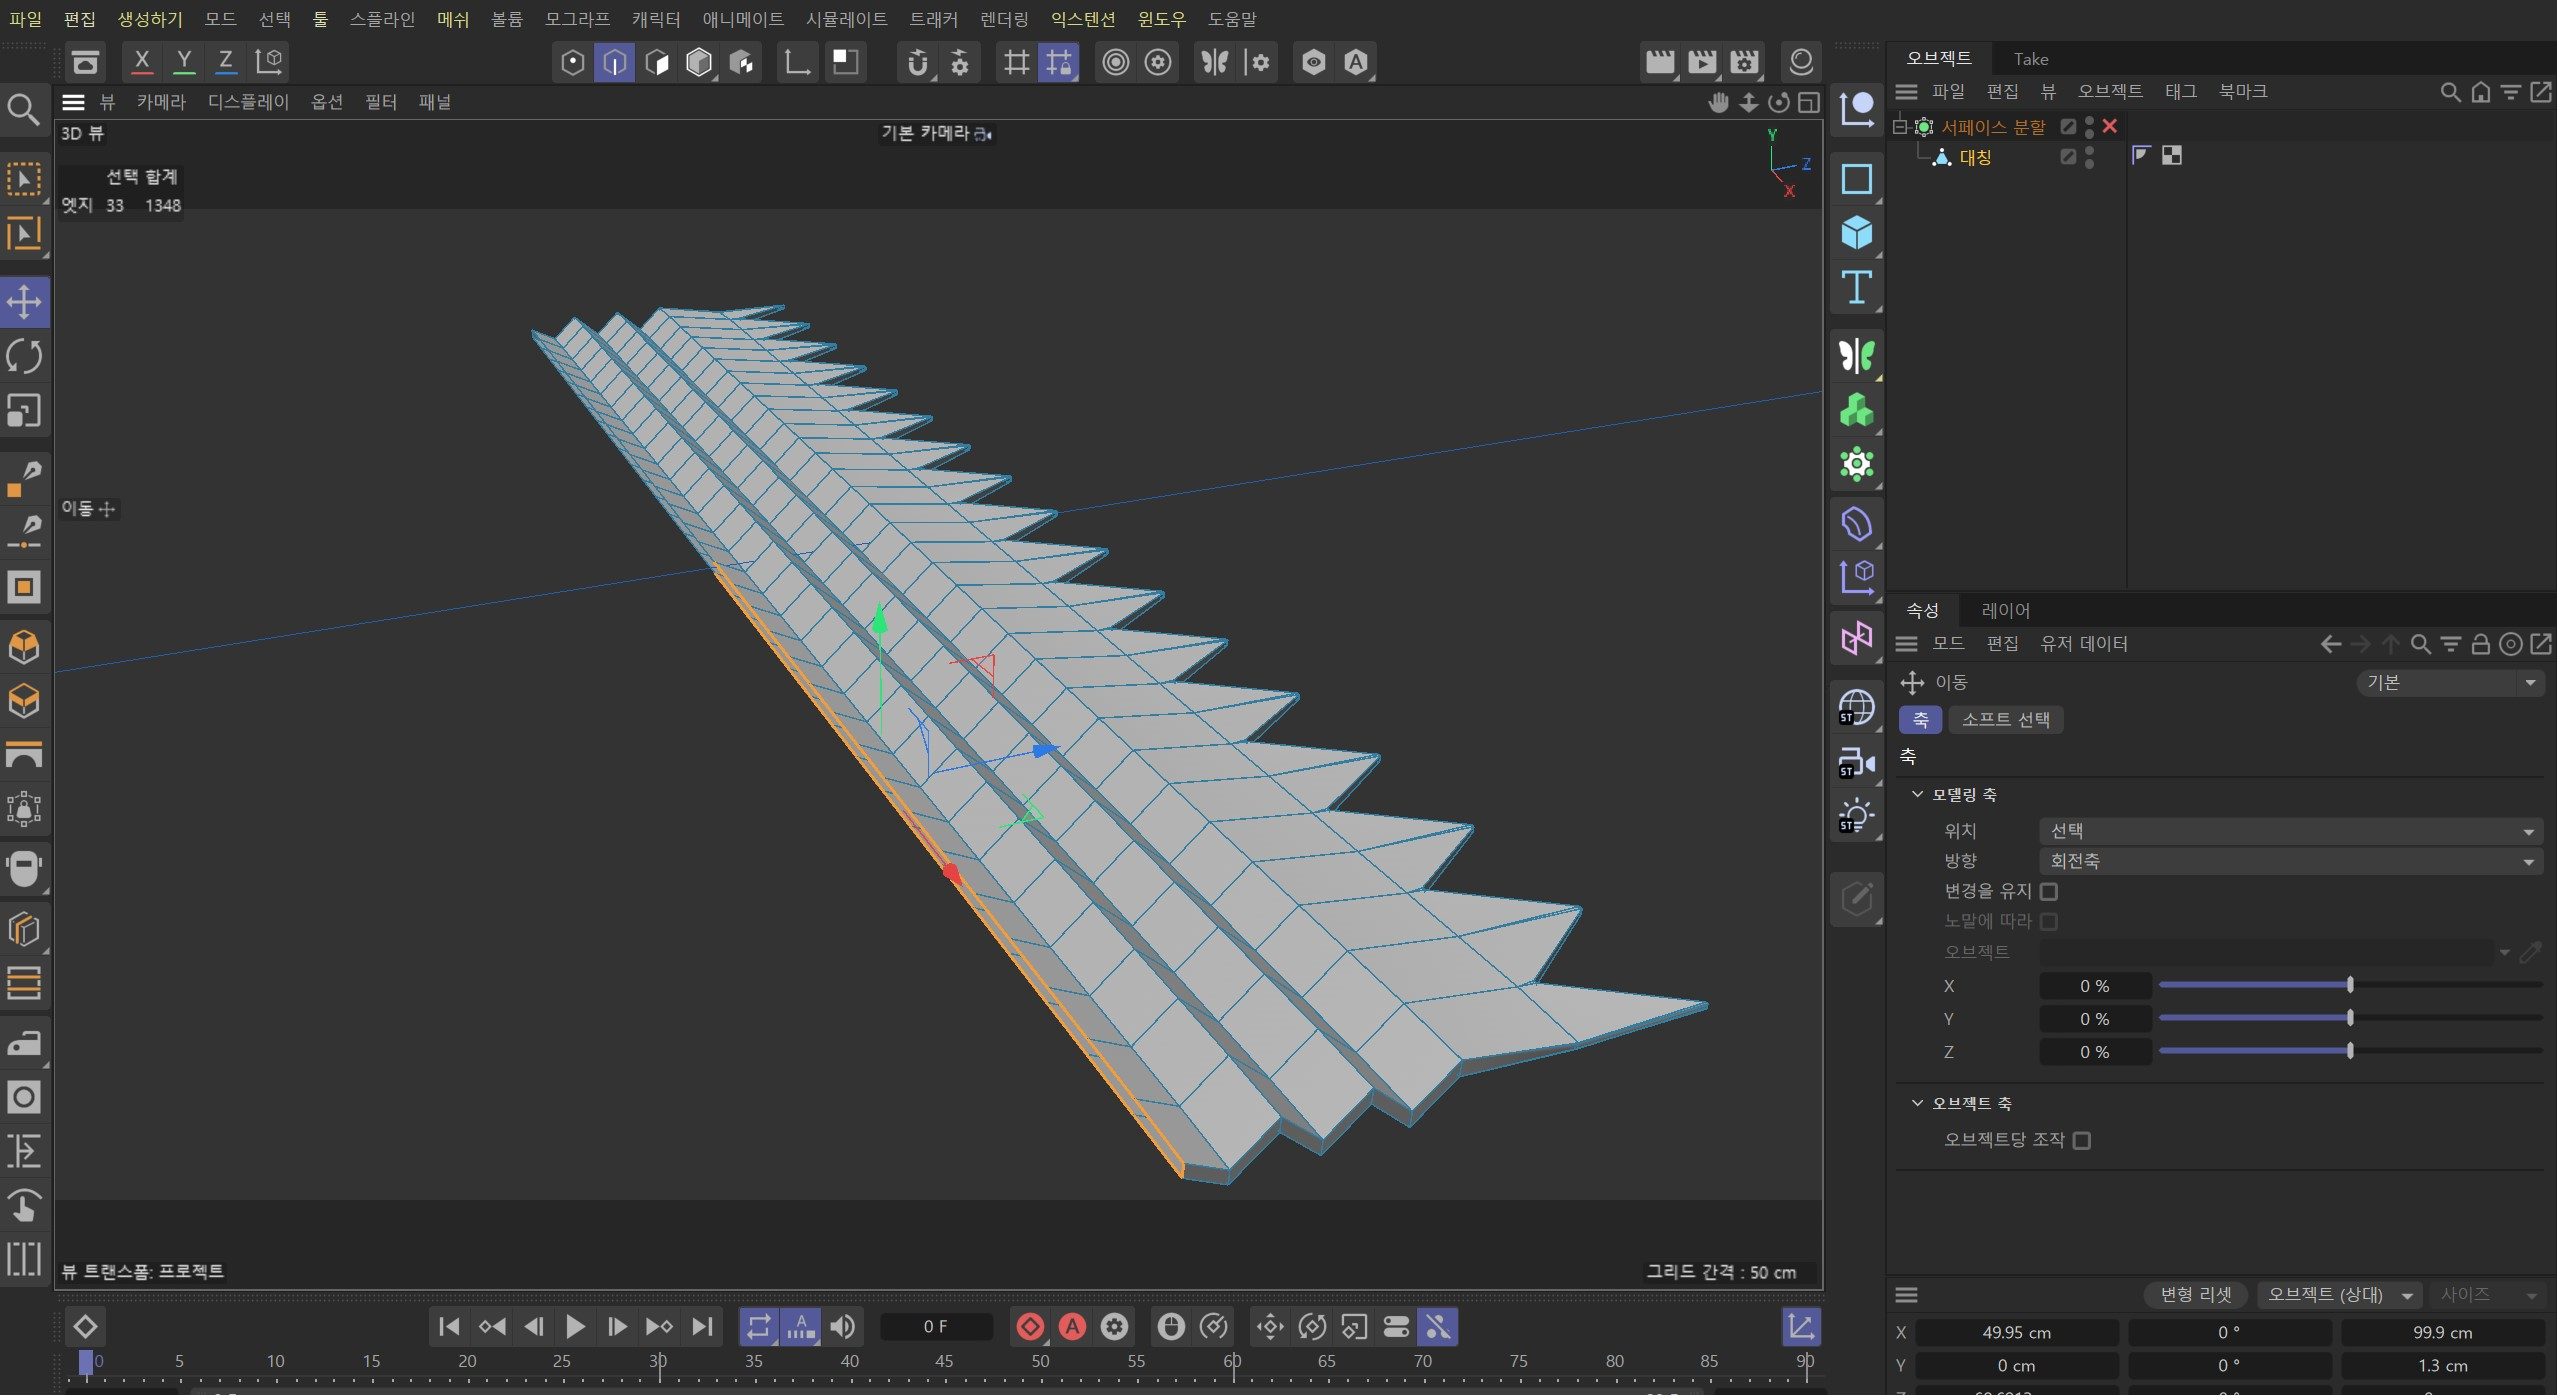Screen dimensions: 2557x1395
Task: Open the 오브젝트 (상대) dropdown
Action: [2339, 1295]
